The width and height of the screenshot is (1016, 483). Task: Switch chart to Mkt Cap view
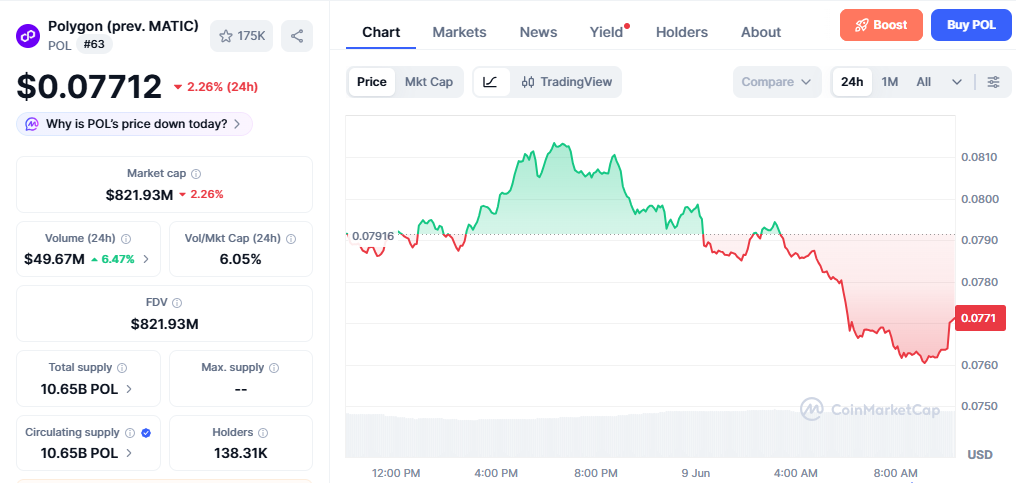pyautogui.click(x=429, y=82)
